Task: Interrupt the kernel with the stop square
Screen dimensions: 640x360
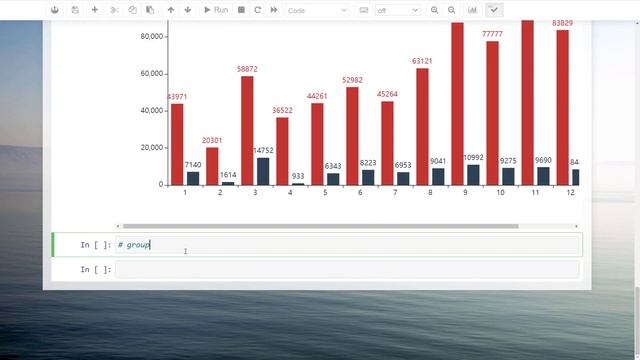Action: click(241, 10)
